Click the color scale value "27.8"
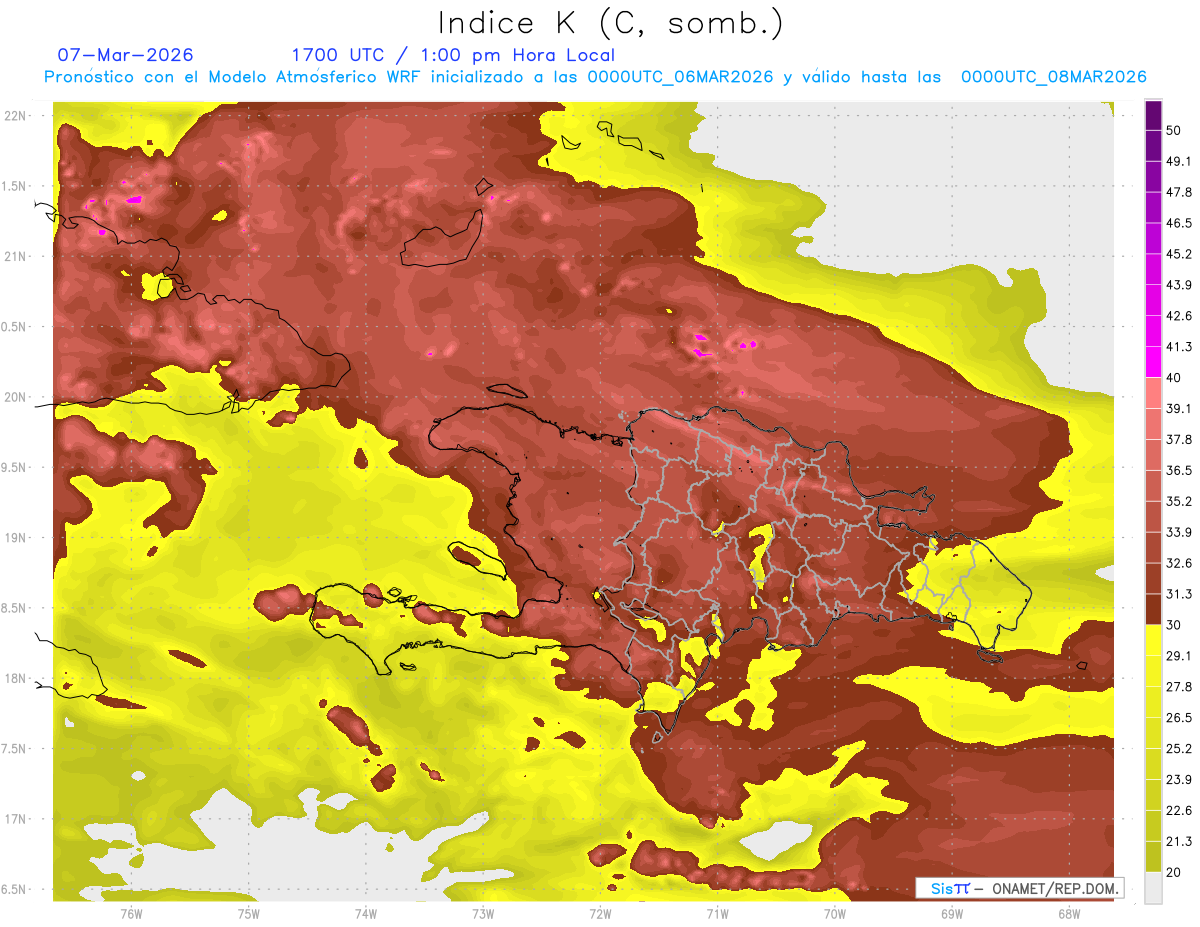1200x927 pixels. coord(1179,686)
